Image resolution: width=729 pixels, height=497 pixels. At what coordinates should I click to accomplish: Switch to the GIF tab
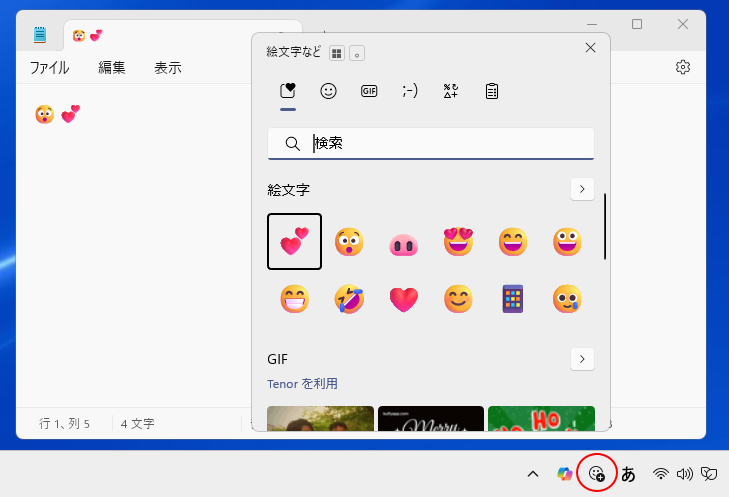click(369, 91)
